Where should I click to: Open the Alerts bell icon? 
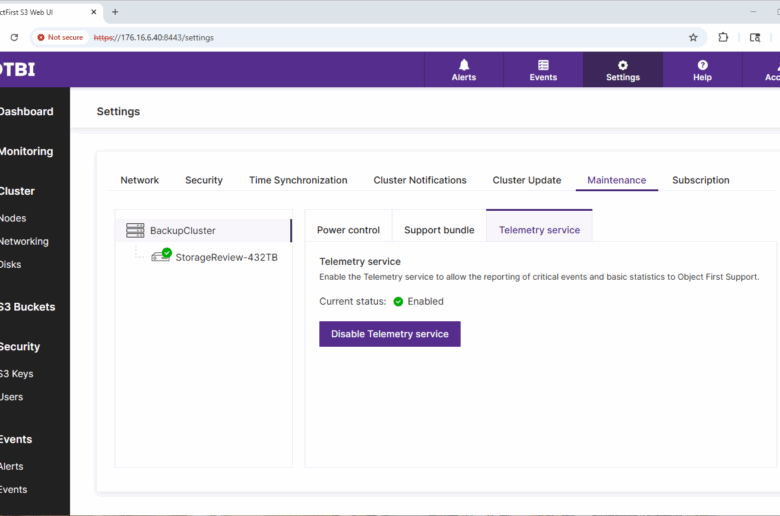(463, 65)
